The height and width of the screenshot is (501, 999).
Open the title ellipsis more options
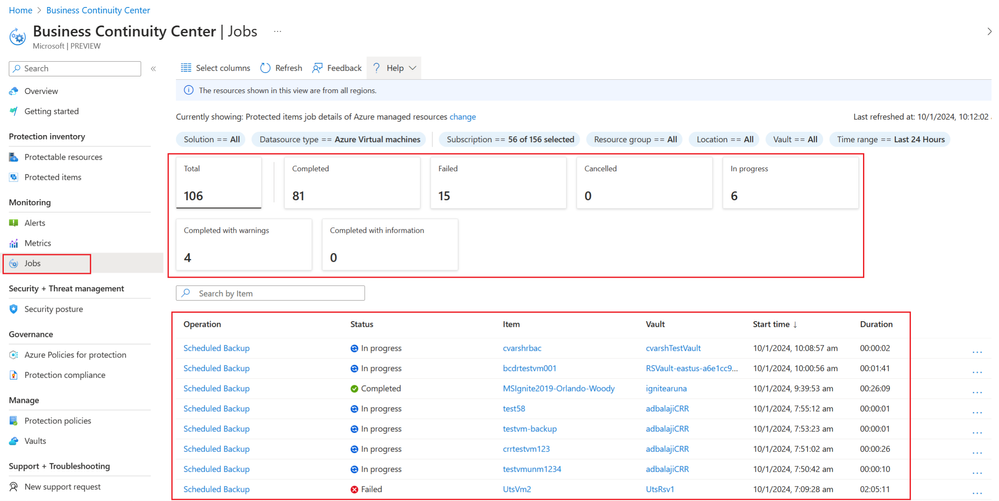pyautogui.click(x=277, y=31)
